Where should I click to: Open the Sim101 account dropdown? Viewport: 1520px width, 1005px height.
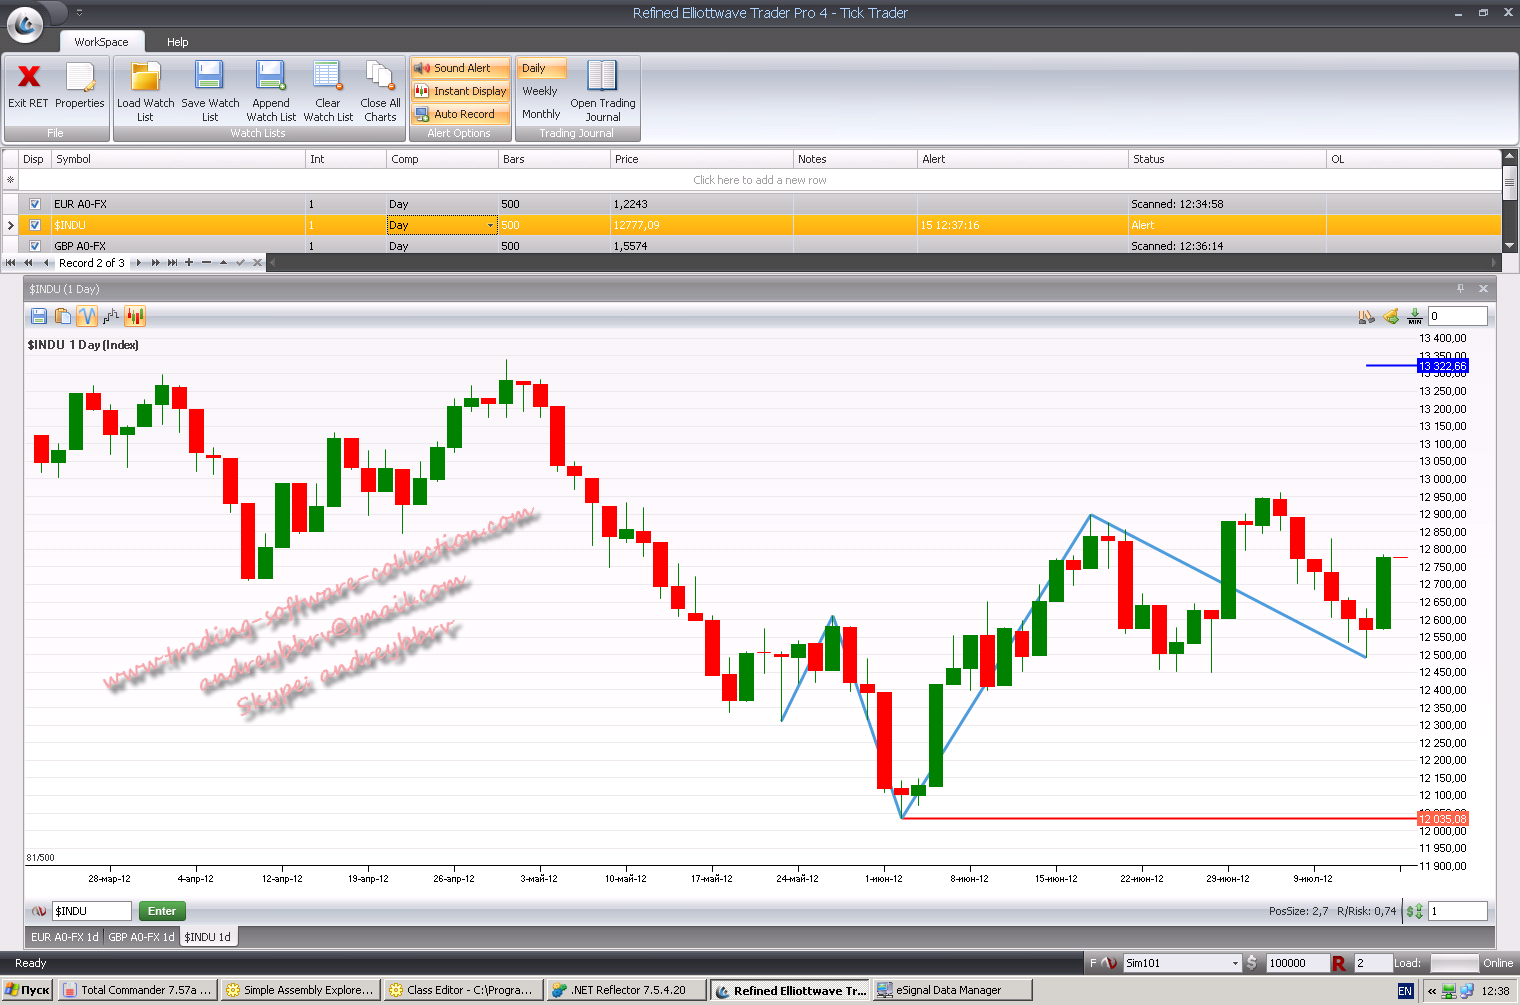click(x=1235, y=963)
